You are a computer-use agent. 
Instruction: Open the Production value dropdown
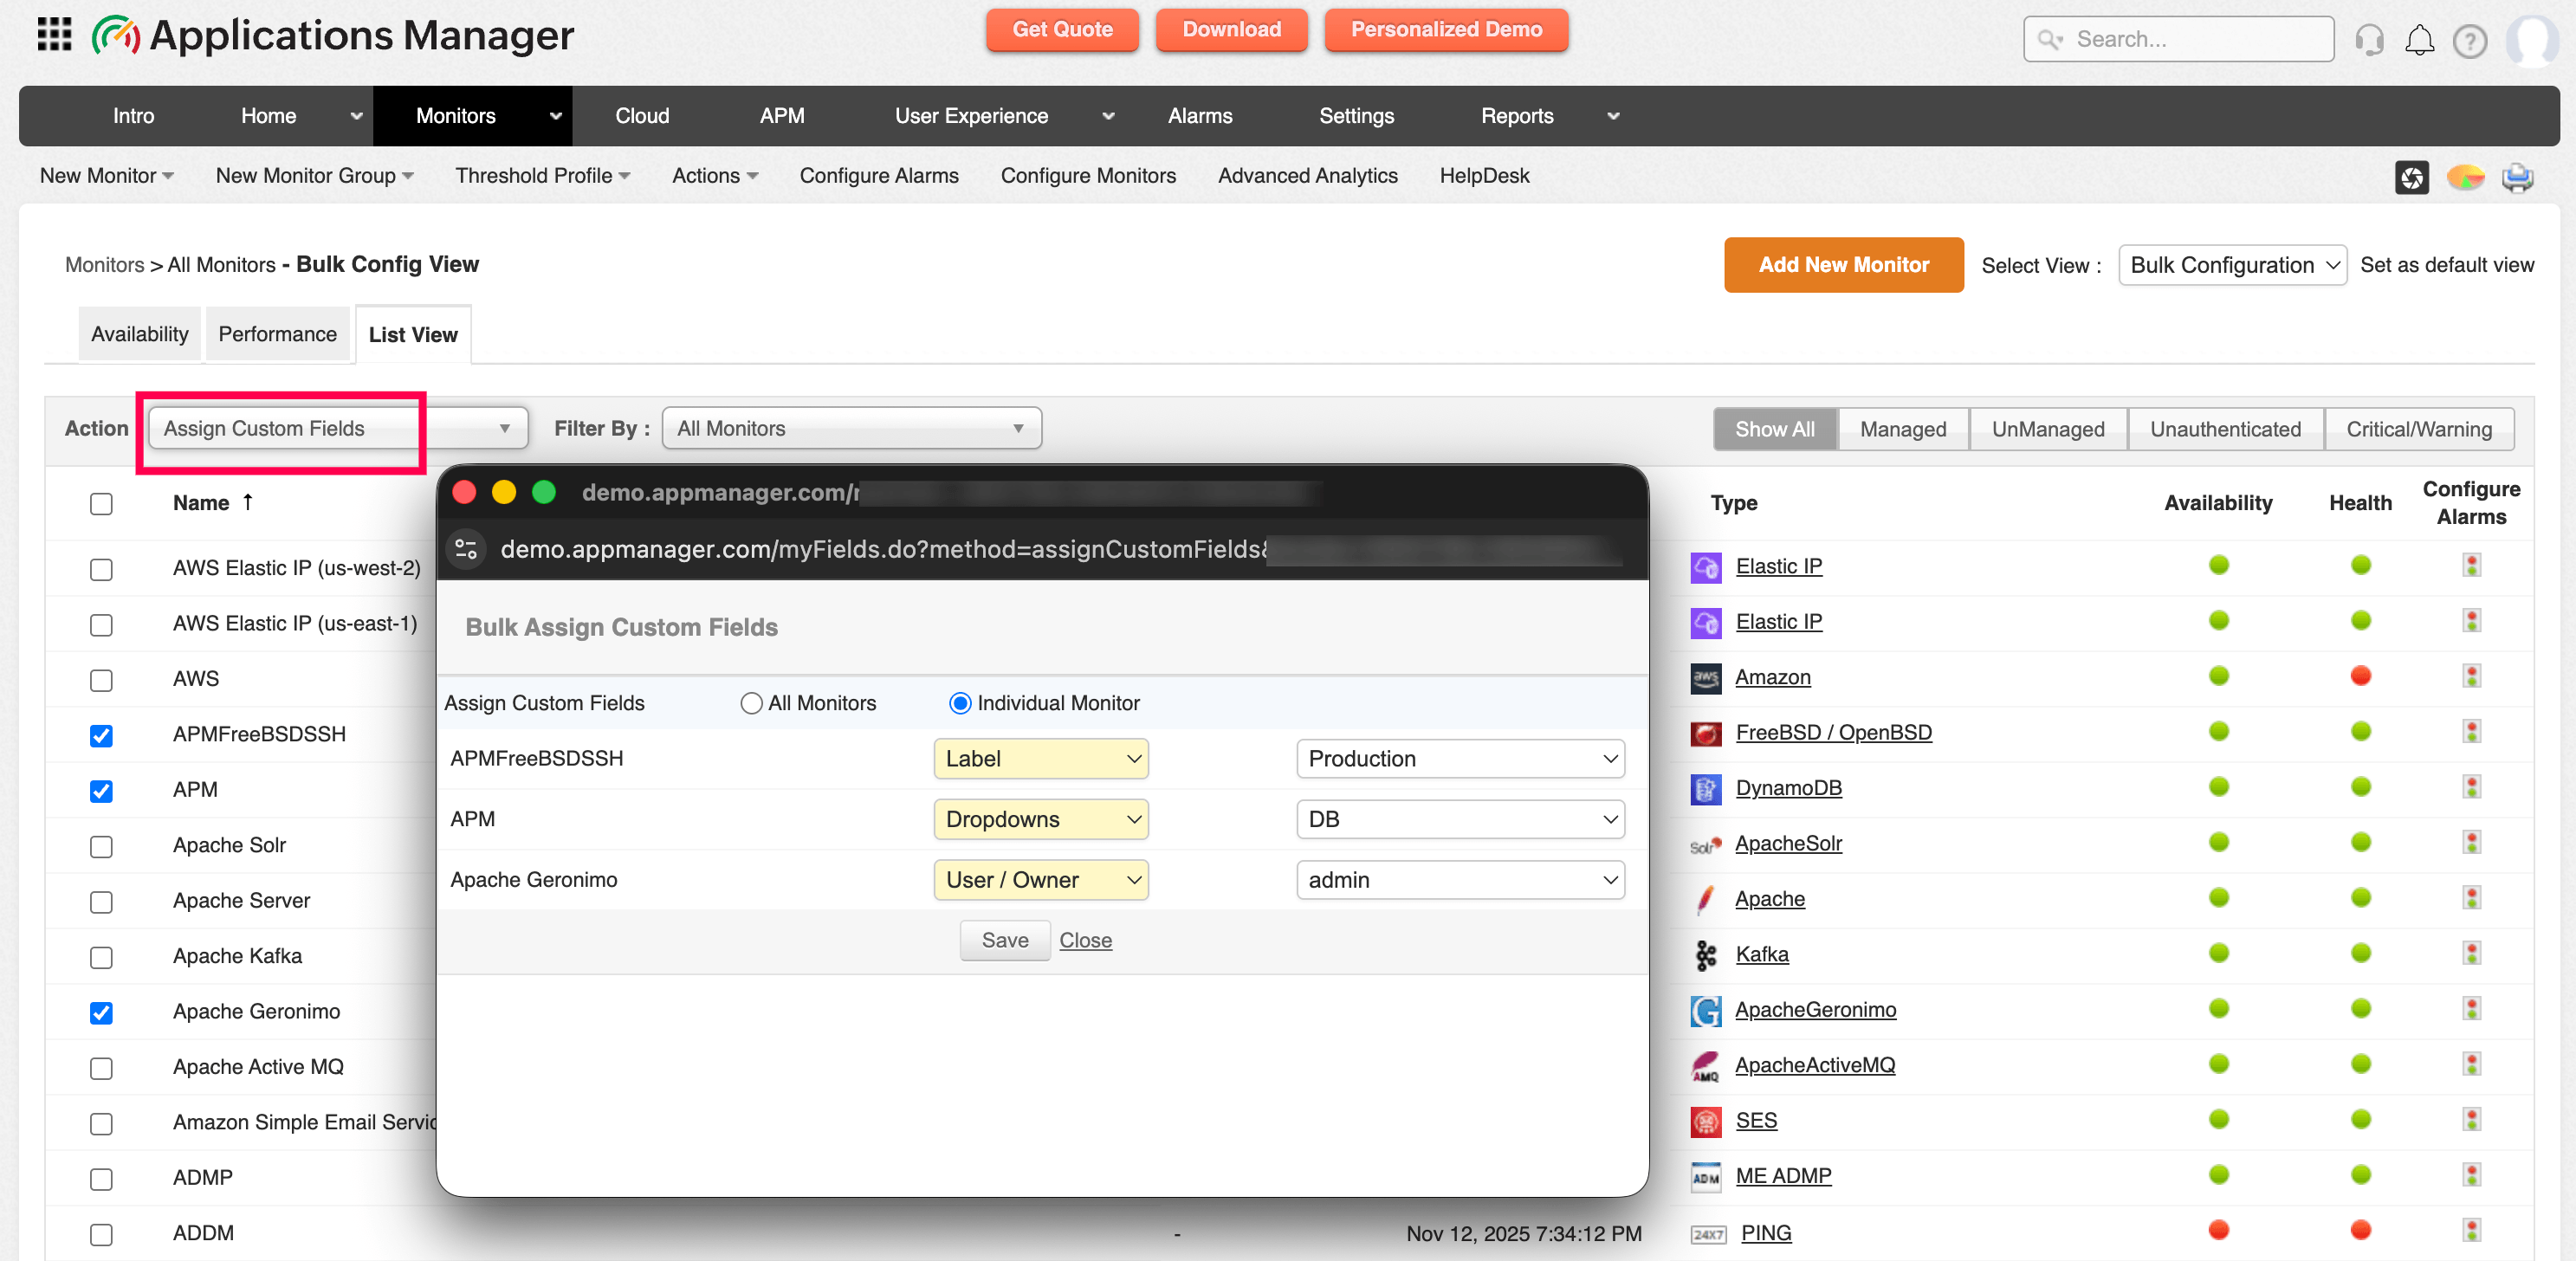[x=1460, y=759]
